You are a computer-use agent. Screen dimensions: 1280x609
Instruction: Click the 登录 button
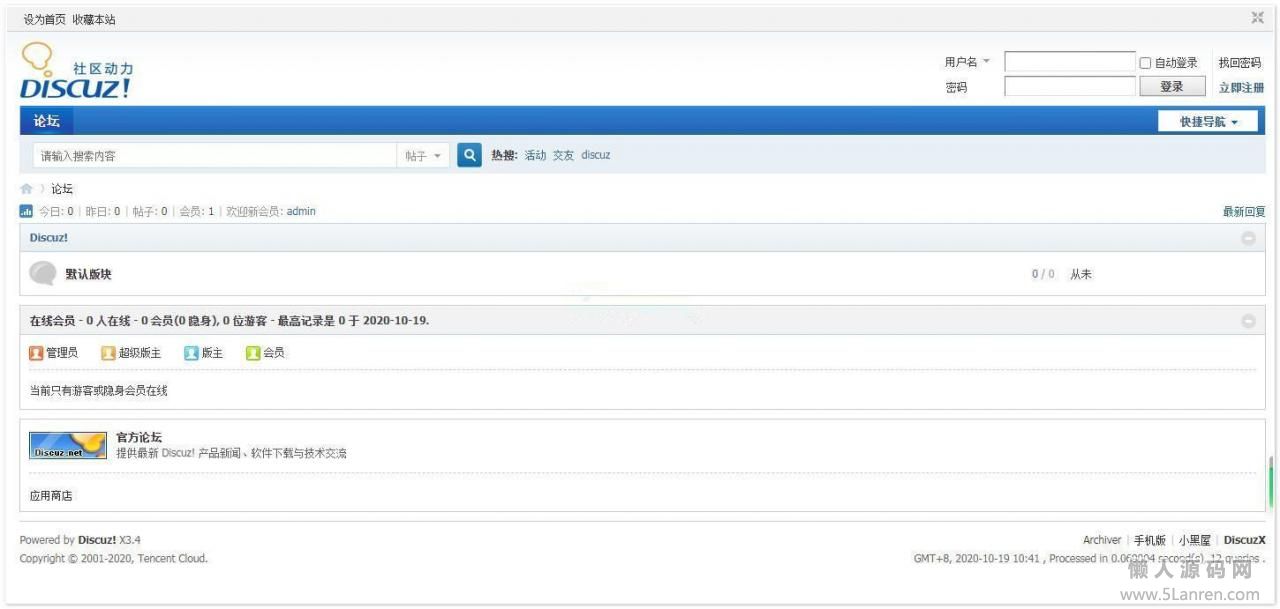[1172, 87]
